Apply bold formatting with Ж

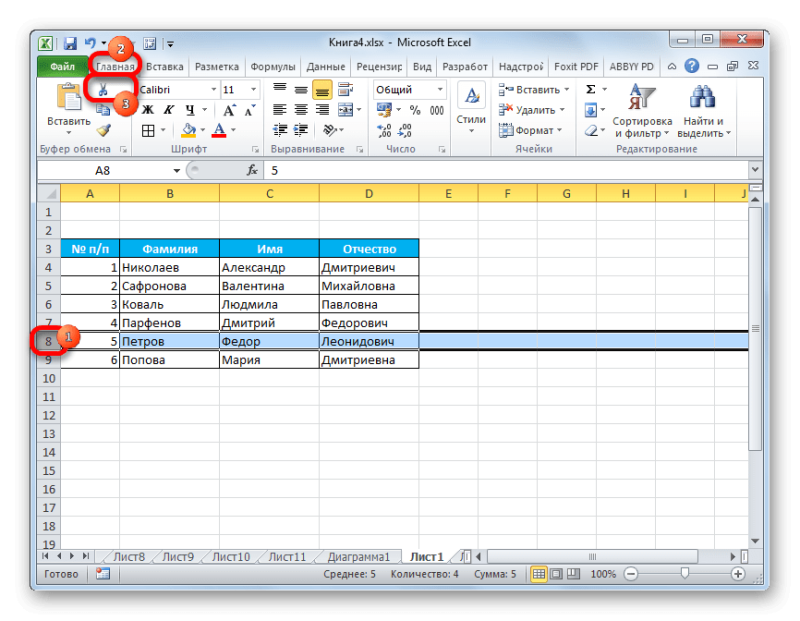[148, 110]
